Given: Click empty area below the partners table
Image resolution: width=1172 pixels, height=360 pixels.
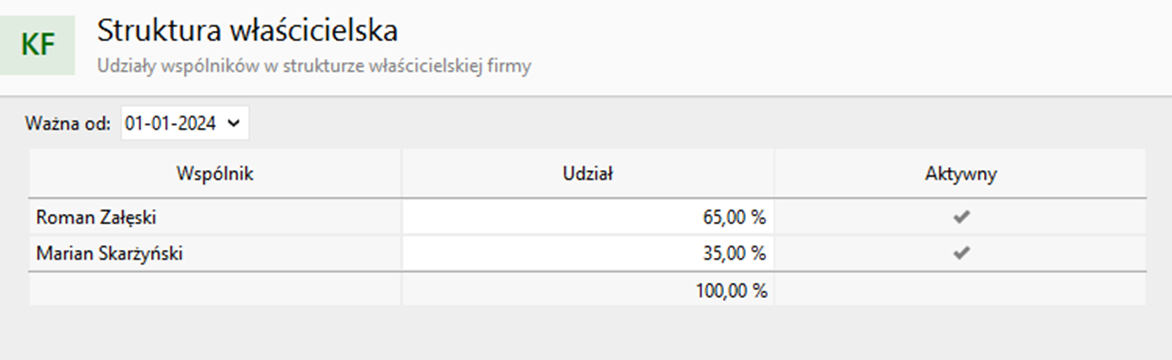Looking at the screenshot, I should pos(587,332).
